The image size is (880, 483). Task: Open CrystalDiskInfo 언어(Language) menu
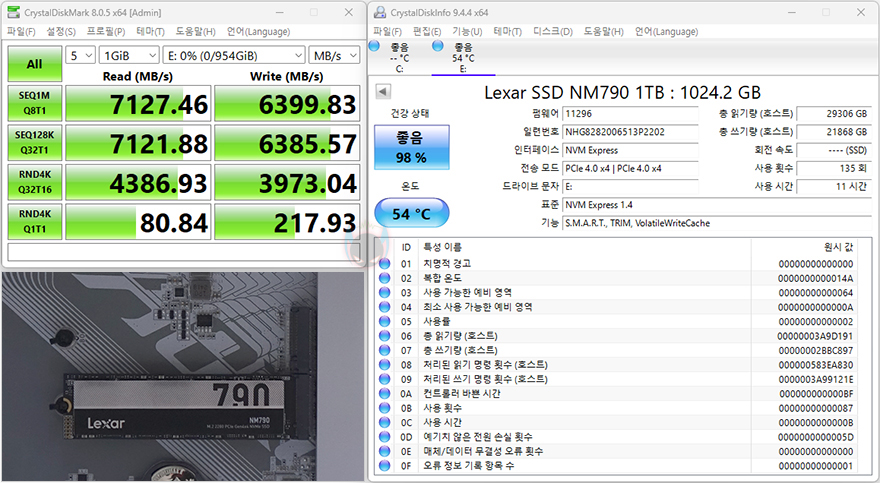tap(666, 31)
